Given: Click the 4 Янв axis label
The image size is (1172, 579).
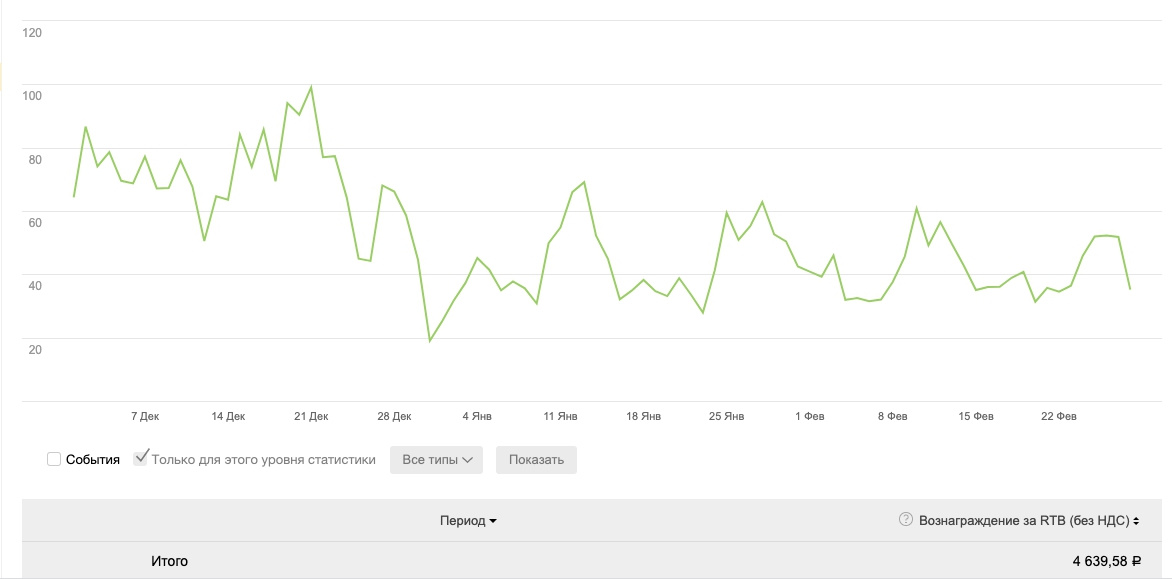Looking at the screenshot, I should click(477, 416).
